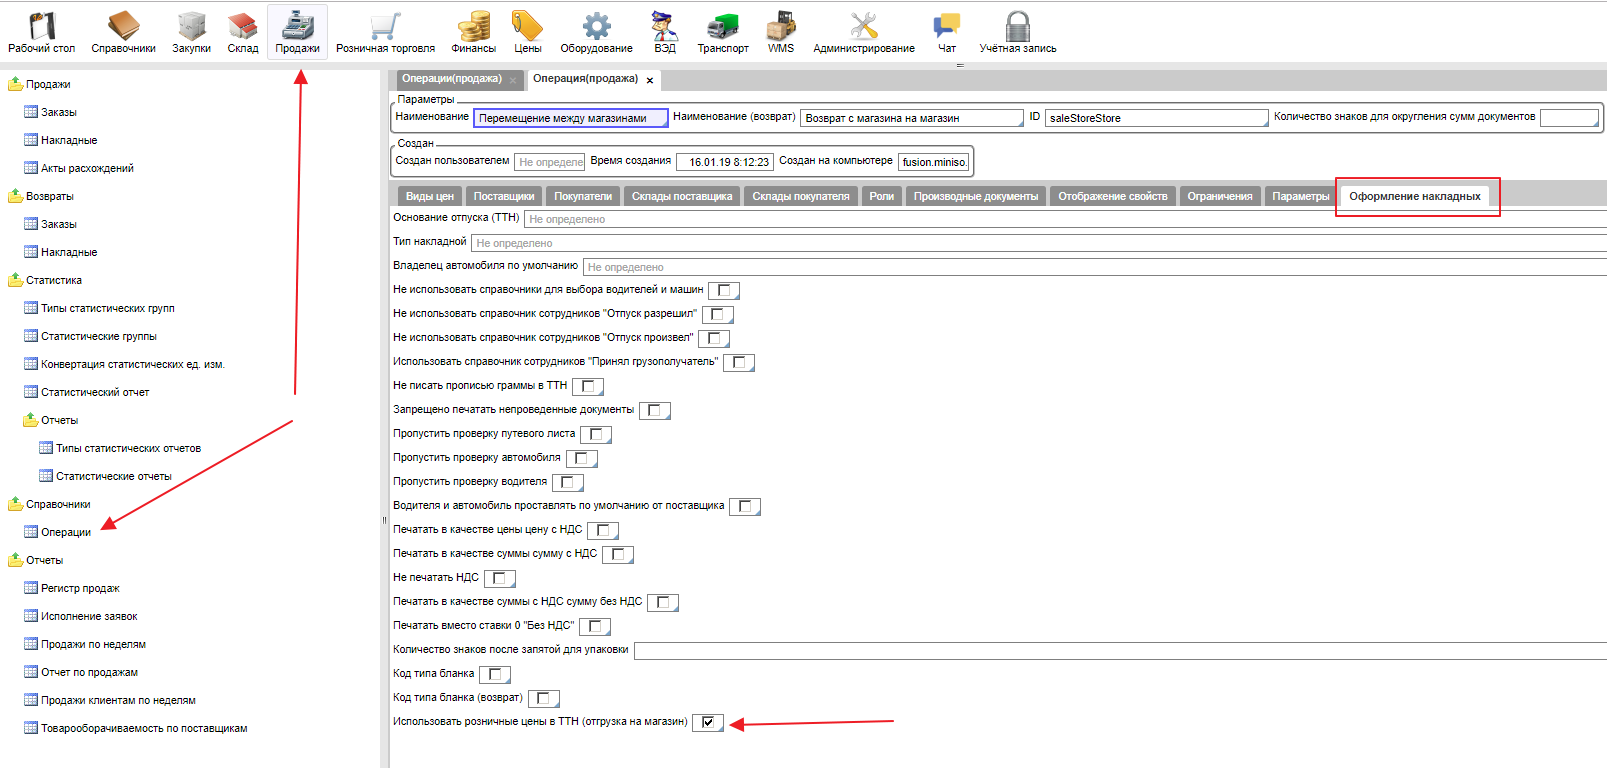1607x768 pixels.
Task: Uncheck 'Использовать розничные цены в ТТН' checkbox
Action: [x=708, y=722]
